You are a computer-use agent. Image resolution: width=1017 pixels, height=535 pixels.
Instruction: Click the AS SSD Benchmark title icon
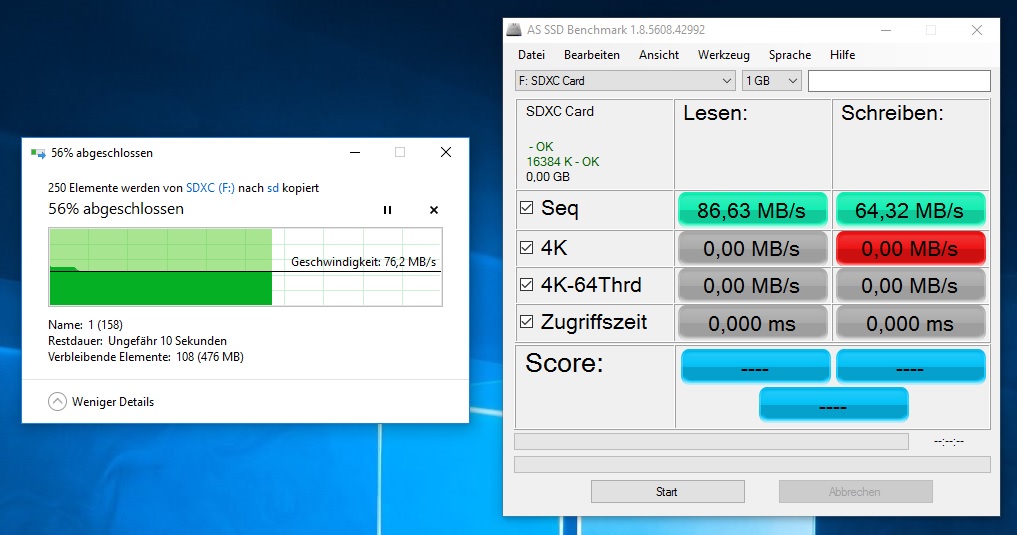514,30
